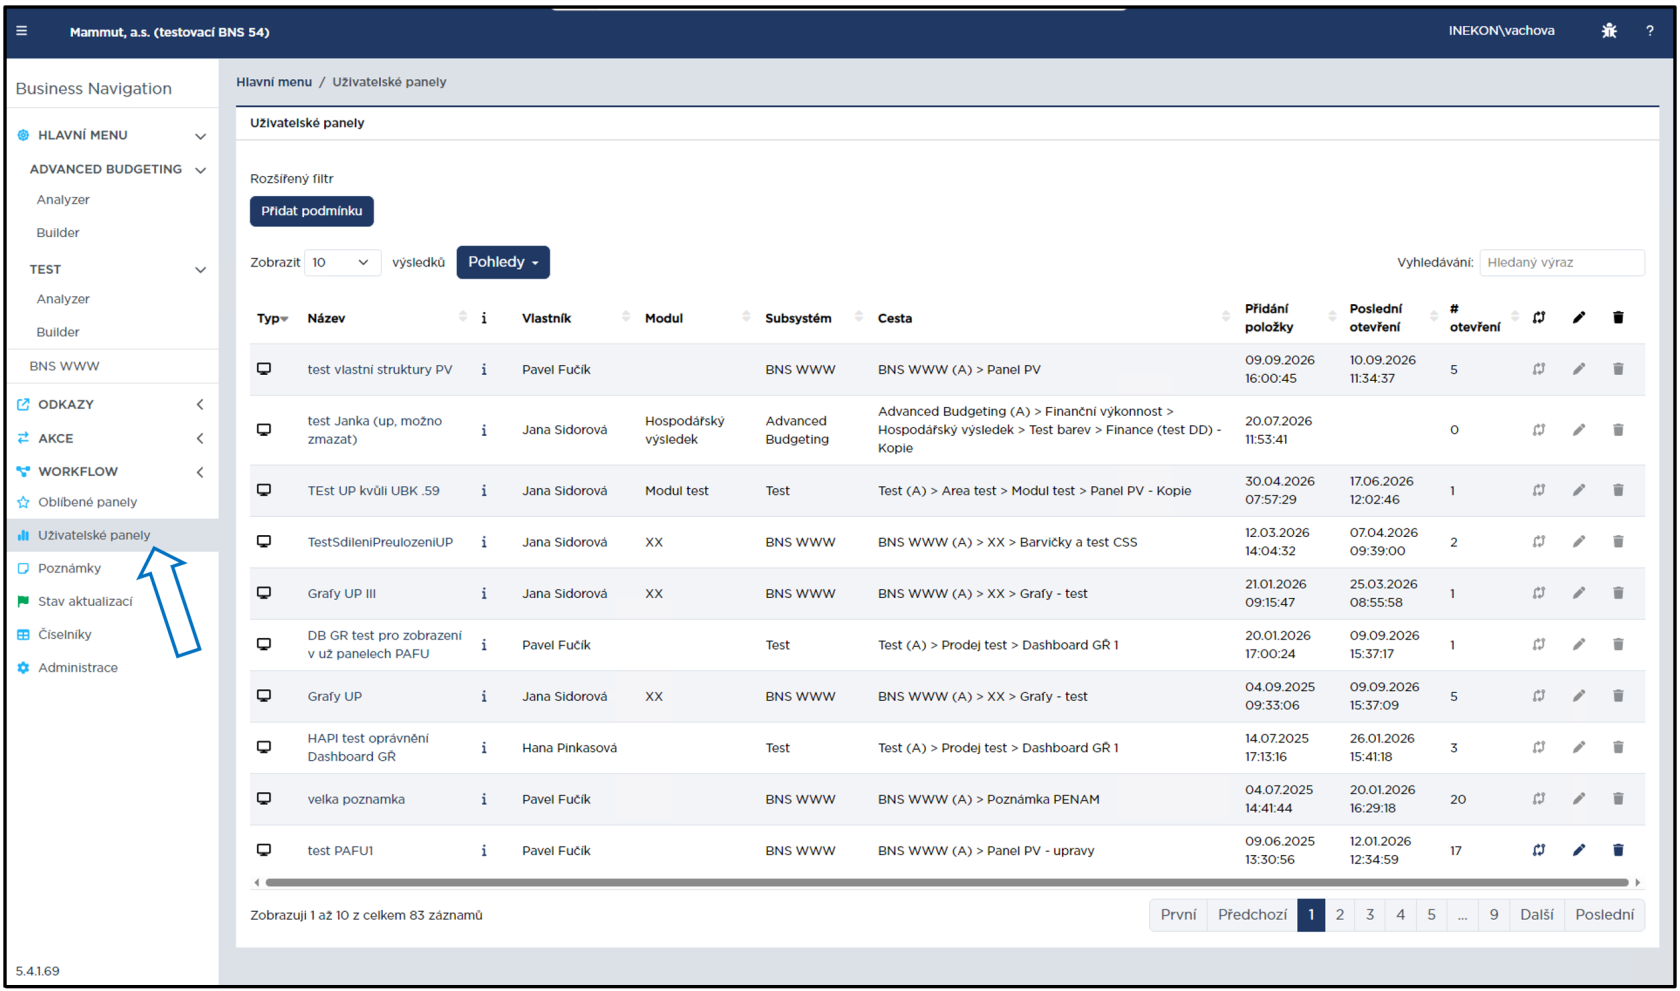Click info icon for test vlastní struktury PV
Screen dimensions: 1680x991
pos(484,369)
